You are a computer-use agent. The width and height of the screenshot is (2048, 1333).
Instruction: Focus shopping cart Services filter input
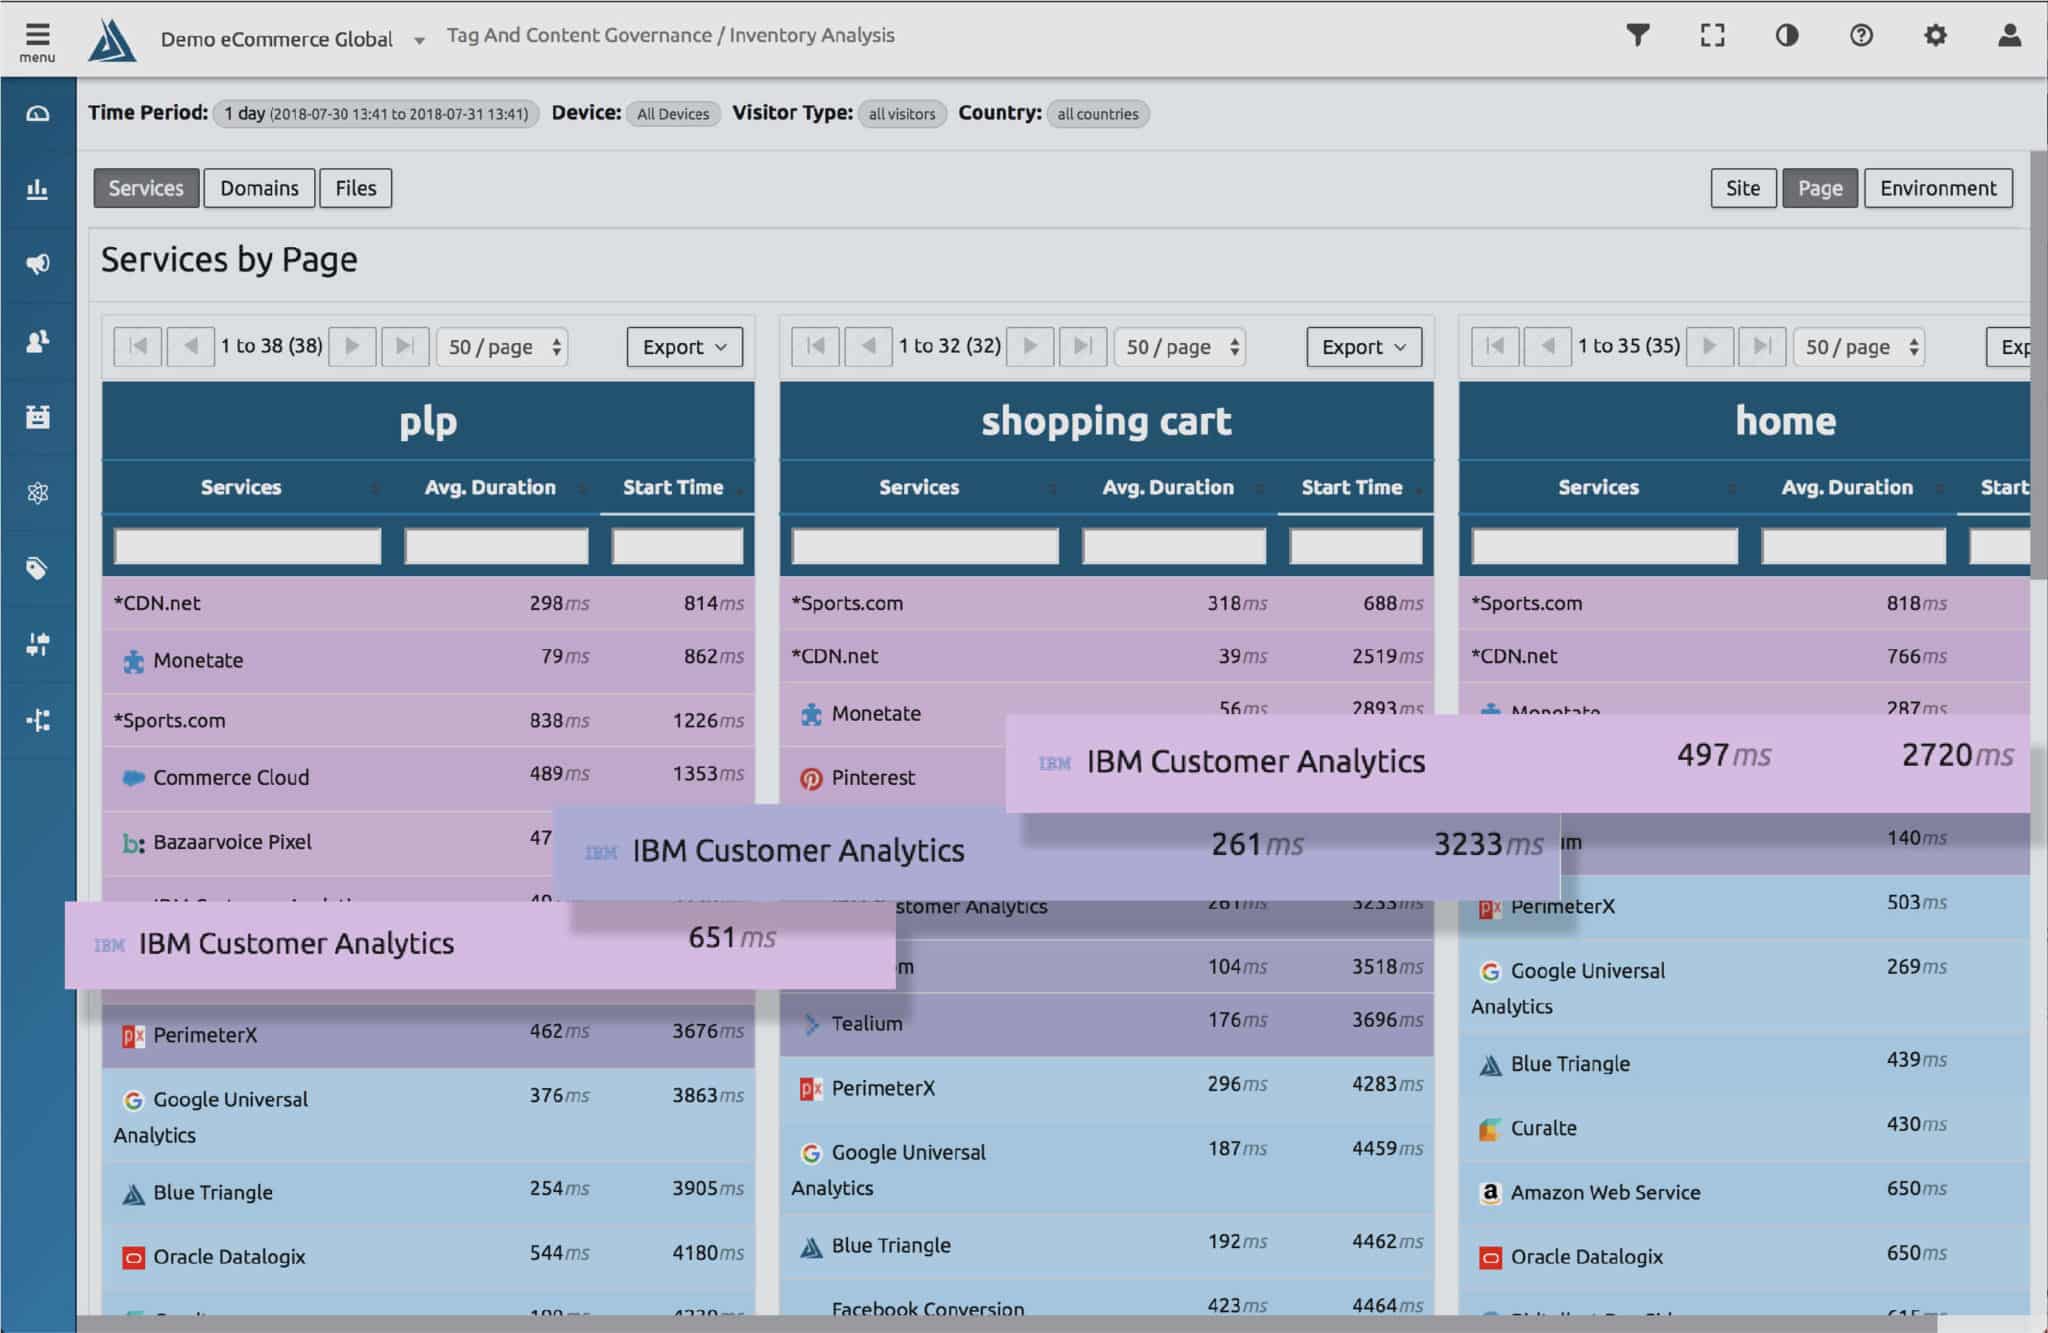pos(925,546)
